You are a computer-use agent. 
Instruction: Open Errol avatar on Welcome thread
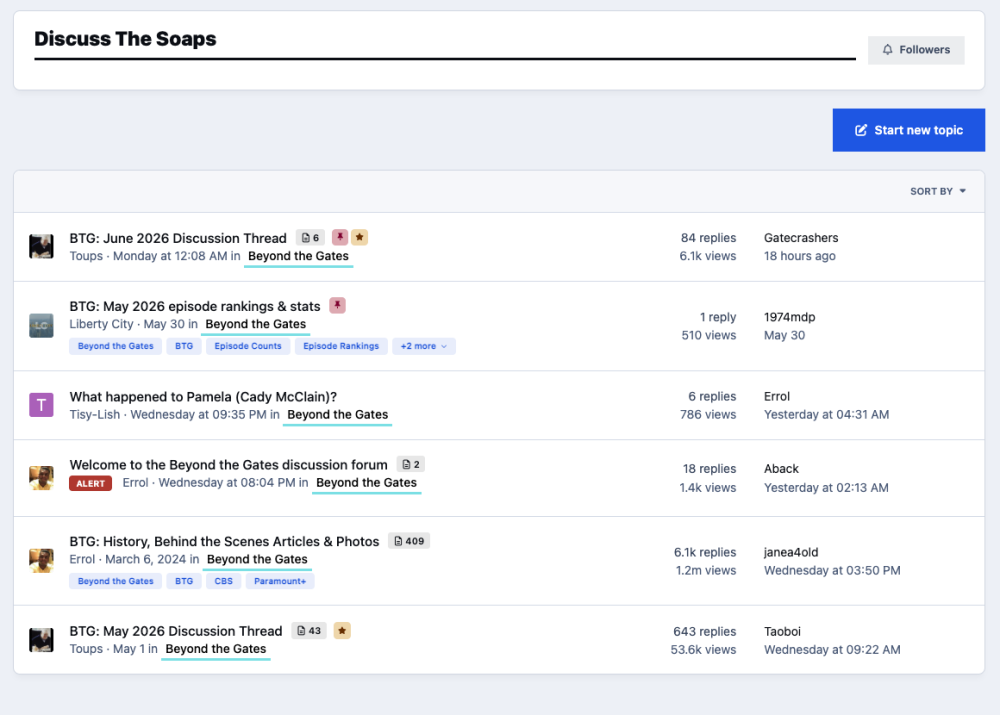click(41, 478)
